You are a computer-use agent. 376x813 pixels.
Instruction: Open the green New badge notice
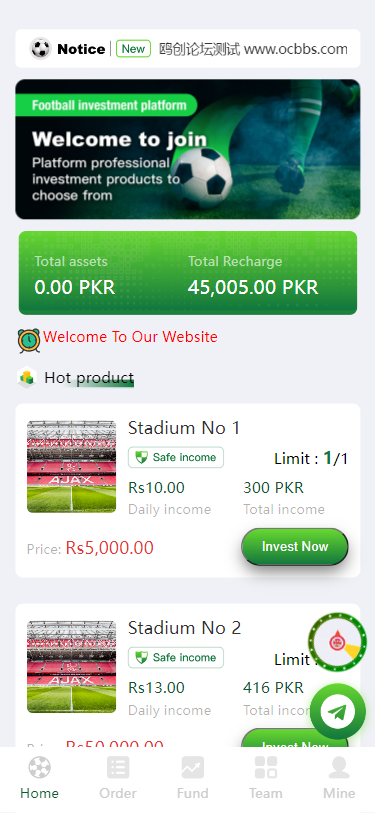(133, 49)
